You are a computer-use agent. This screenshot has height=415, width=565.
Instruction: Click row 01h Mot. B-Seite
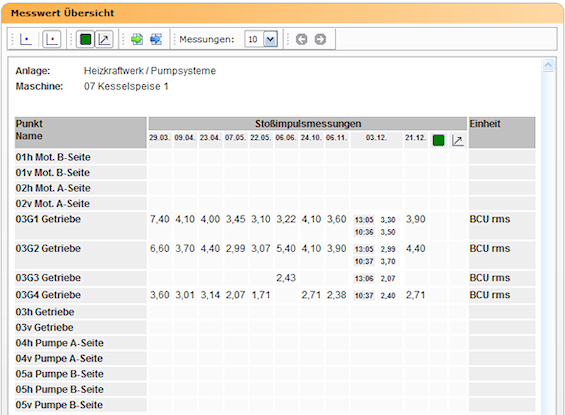275,157
